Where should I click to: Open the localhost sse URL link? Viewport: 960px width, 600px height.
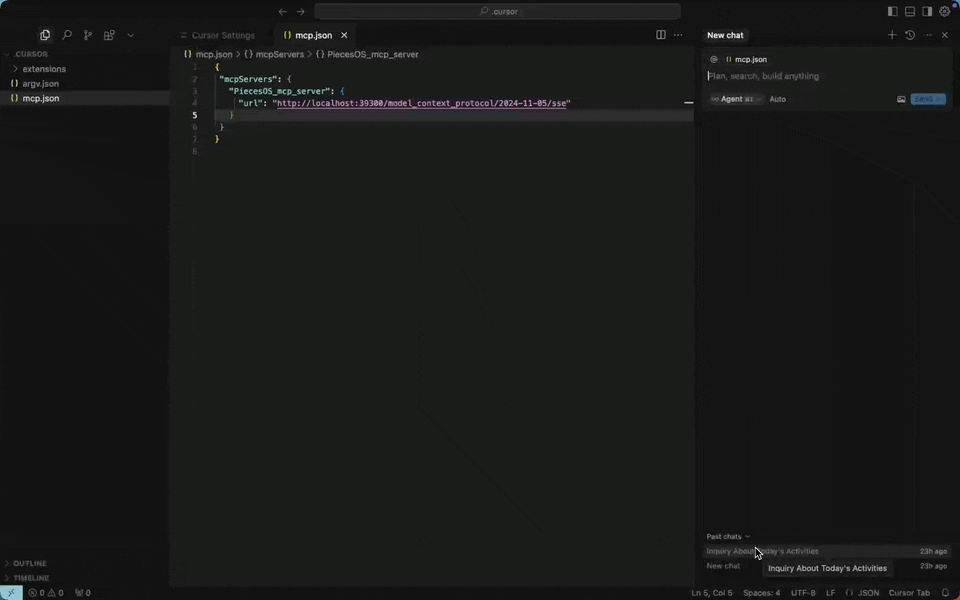click(421, 103)
